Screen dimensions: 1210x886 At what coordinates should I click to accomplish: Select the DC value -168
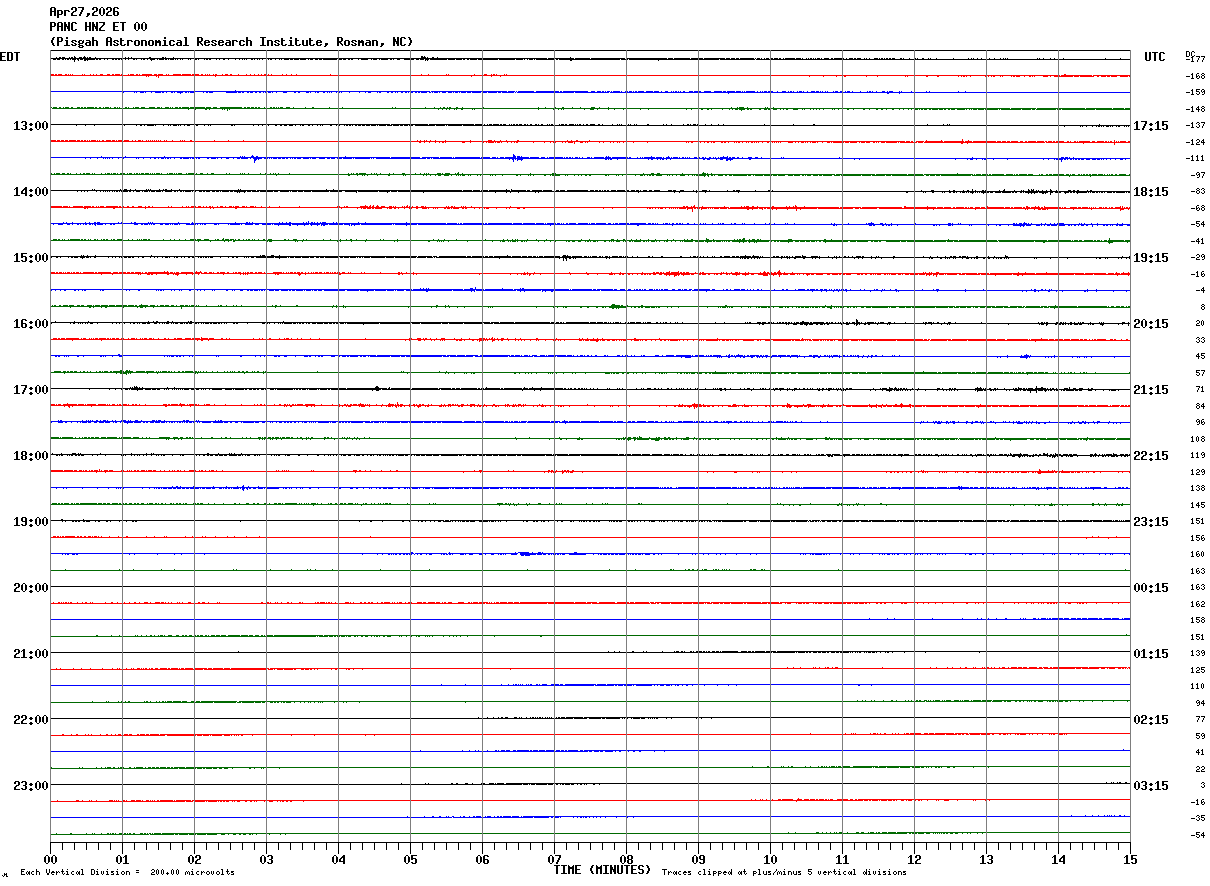tap(1195, 76)
